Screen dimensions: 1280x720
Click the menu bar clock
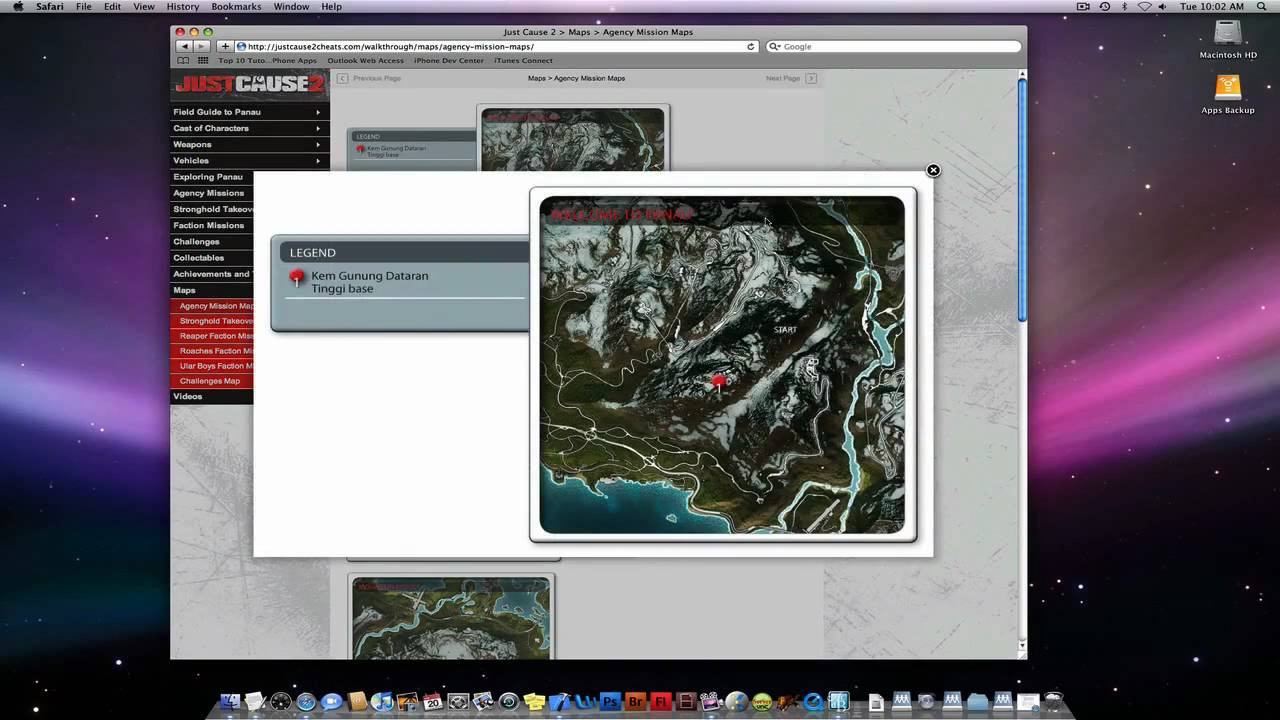point(1212,7)
